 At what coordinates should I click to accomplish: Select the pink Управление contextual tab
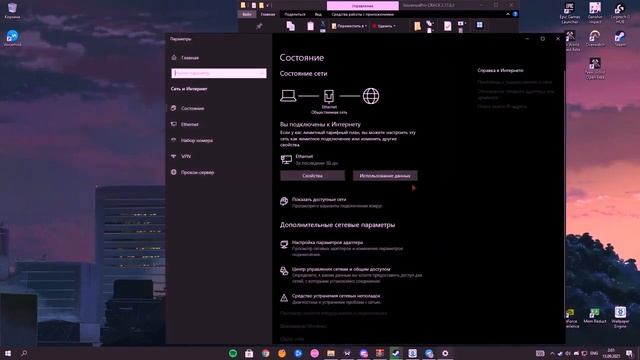(362, 5)
